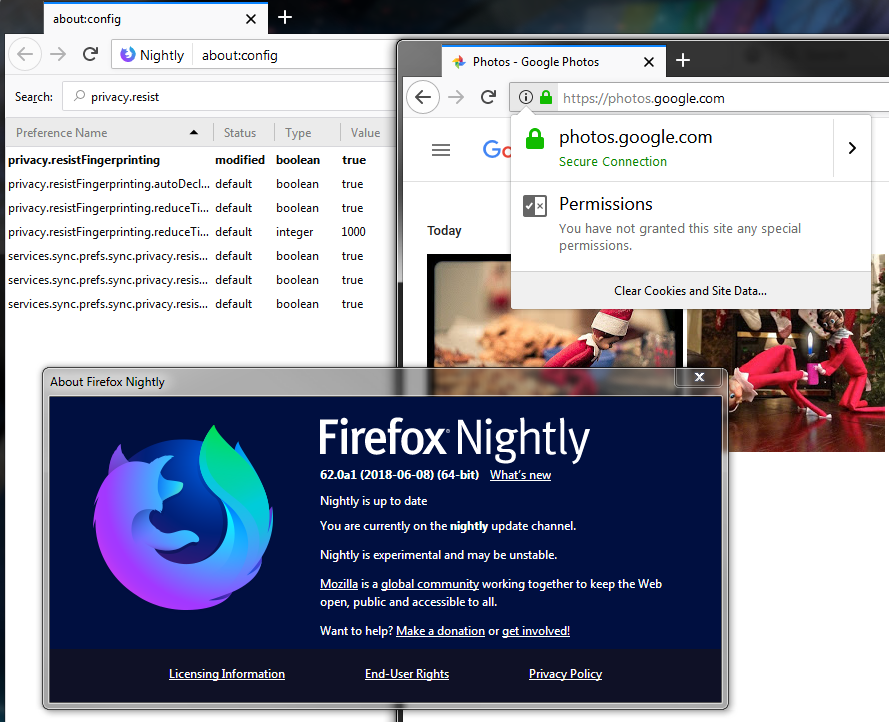Click the version text 62.0a1 (2018-06-08) (64-bit)
This screenshot has width=889, height=722.
400,475
